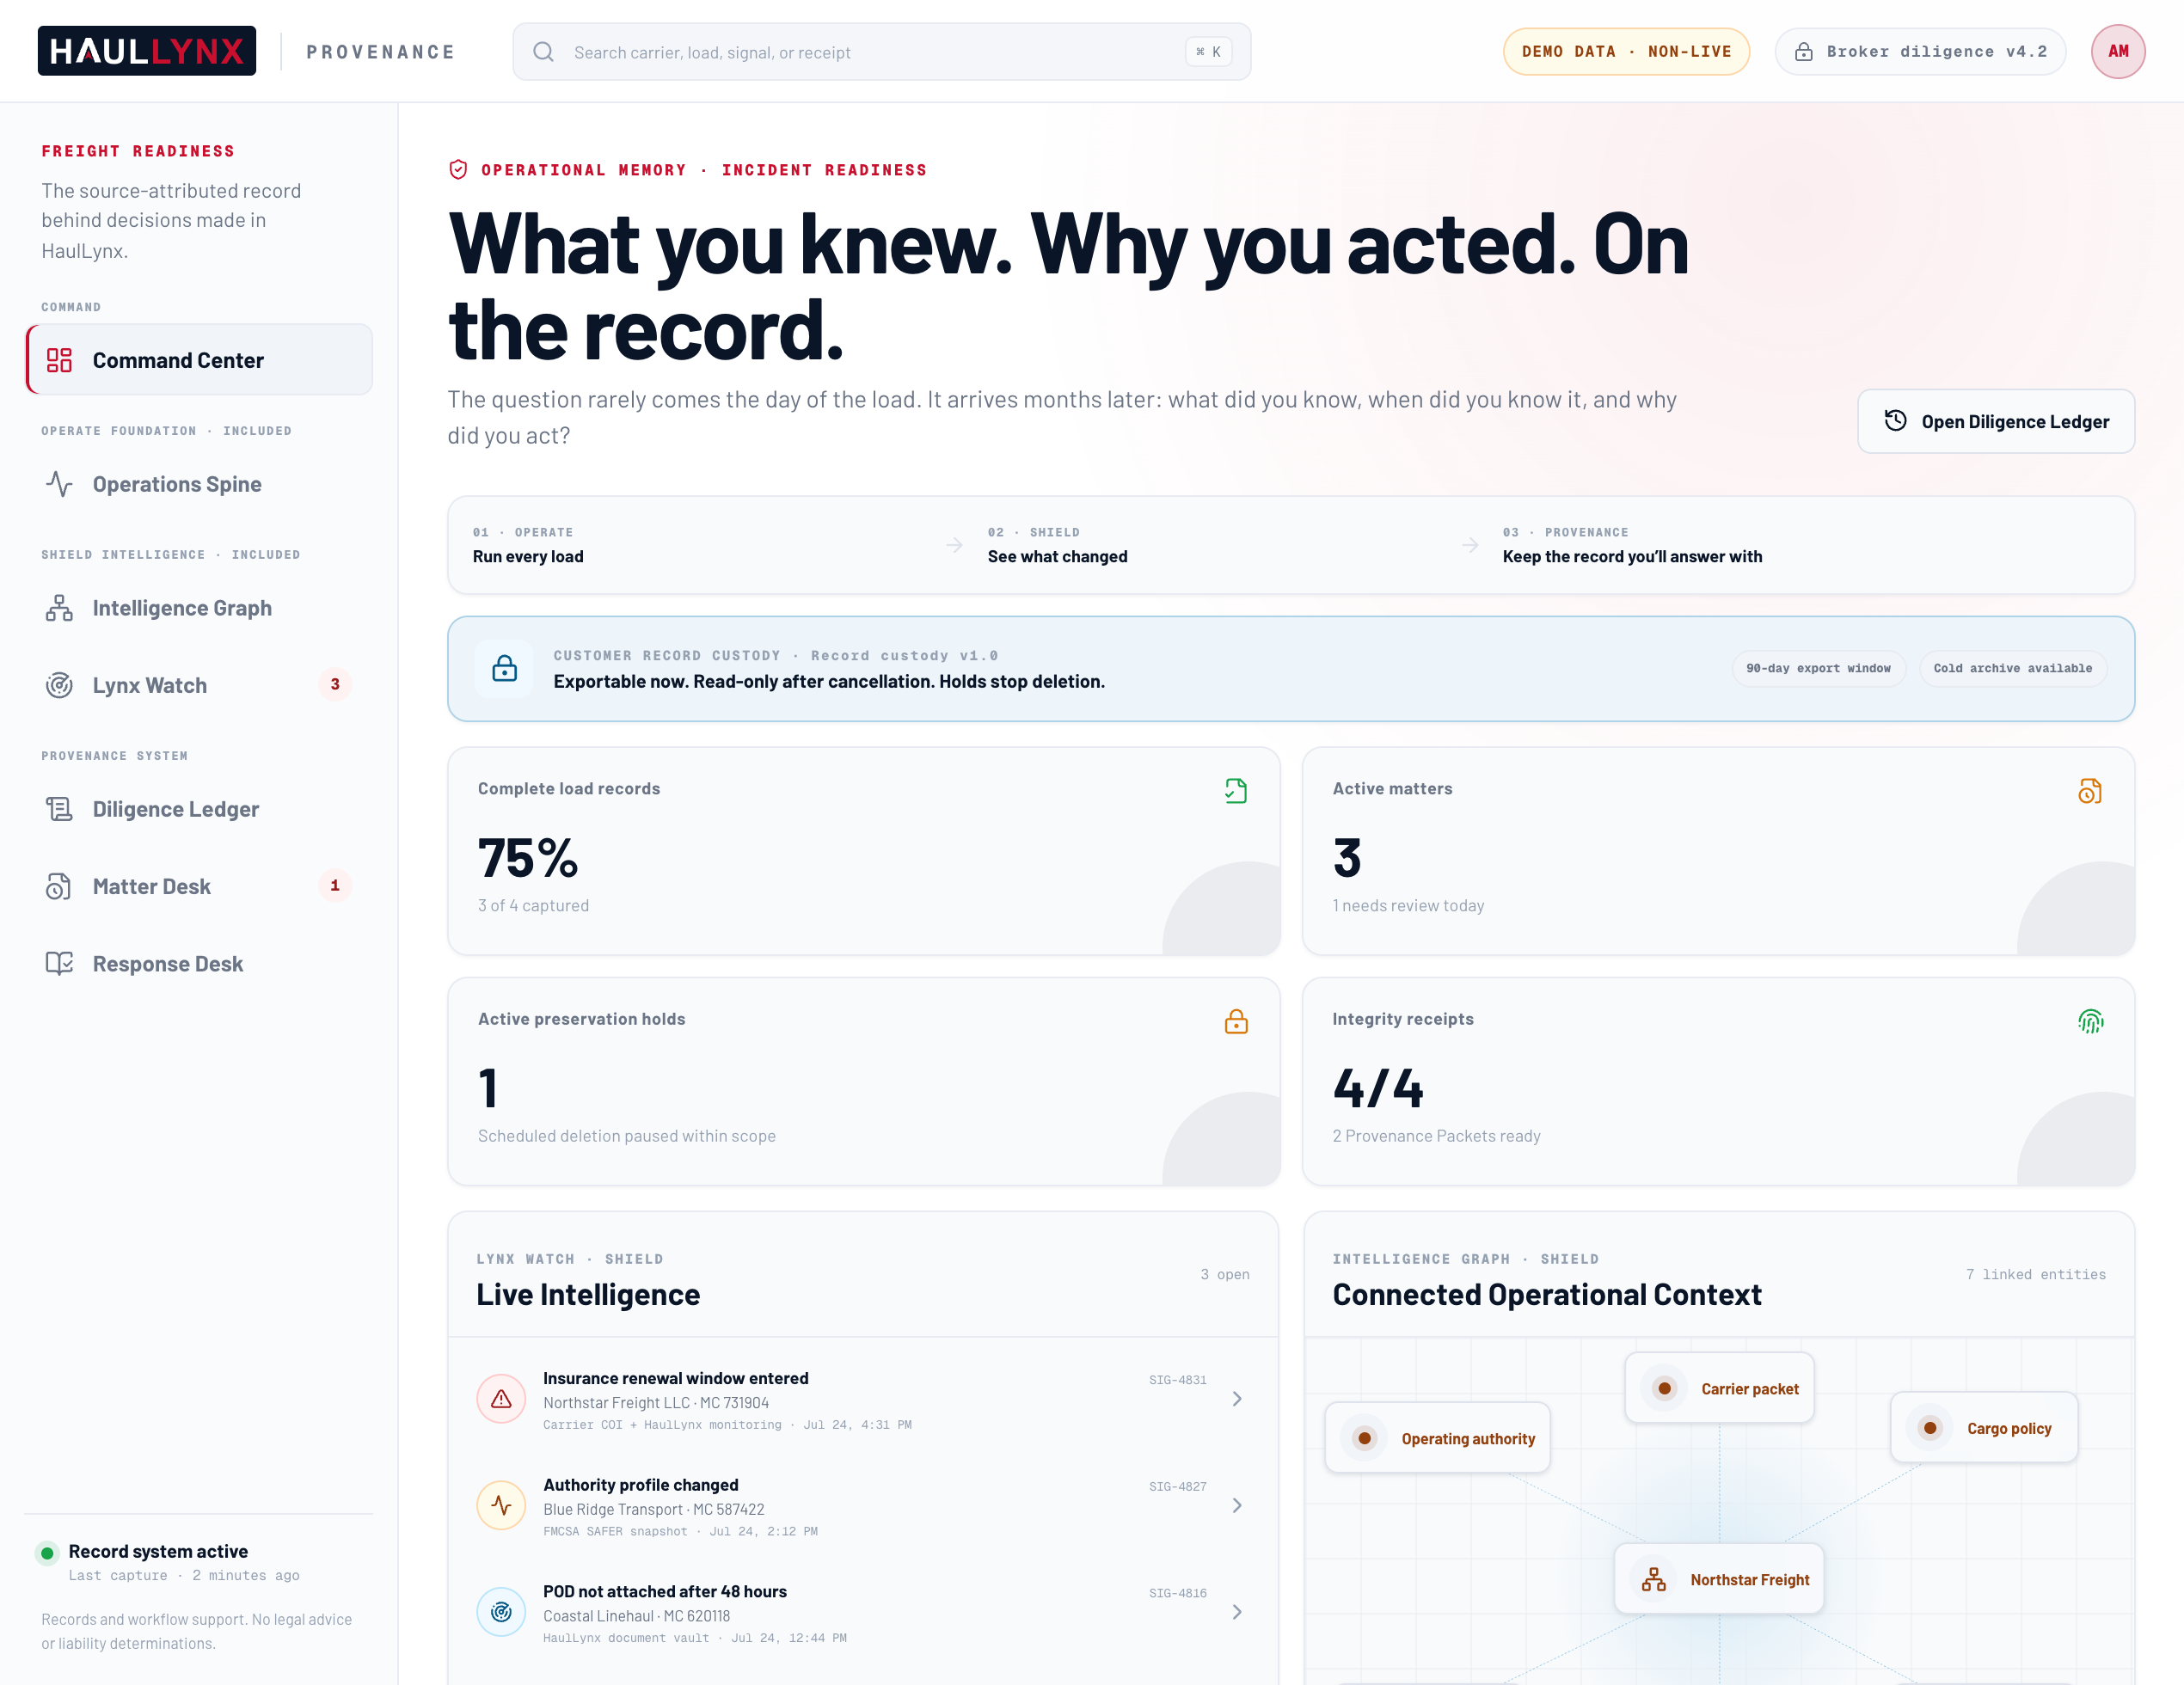The height and width of the screenshot is (1685, 2184).
Task: Open the Command Center nav item
Action: point(199,360)
